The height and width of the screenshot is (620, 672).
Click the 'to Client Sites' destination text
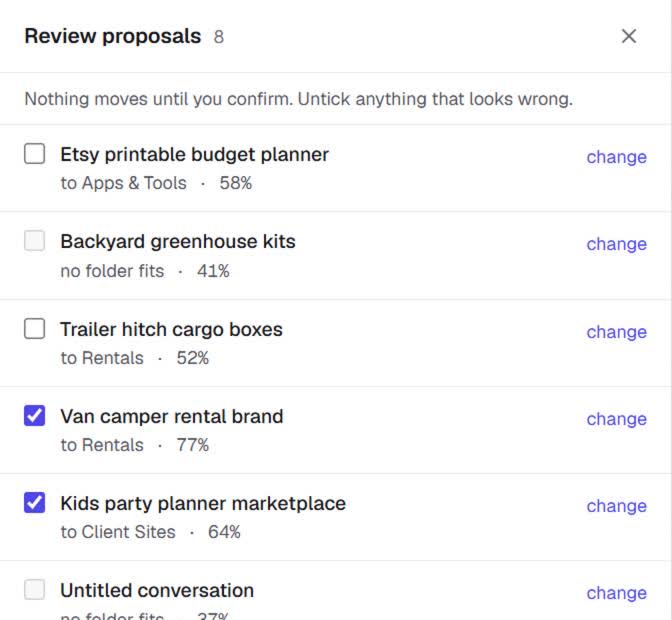click(118, 532)
